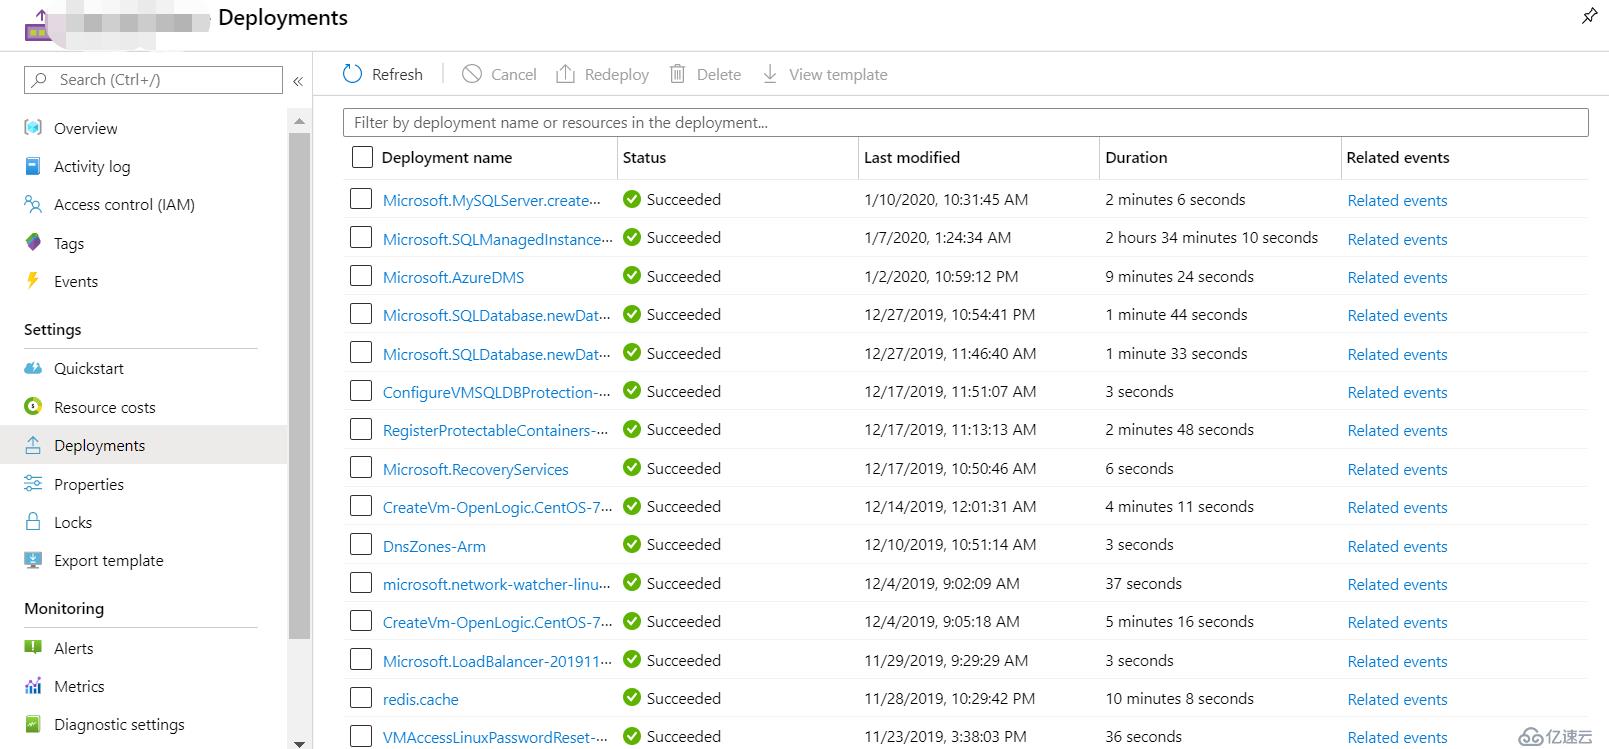The width and height of the screenshot is (1609, 749).
Task: Click the View template download icon
Action: [x=769, y=74]
